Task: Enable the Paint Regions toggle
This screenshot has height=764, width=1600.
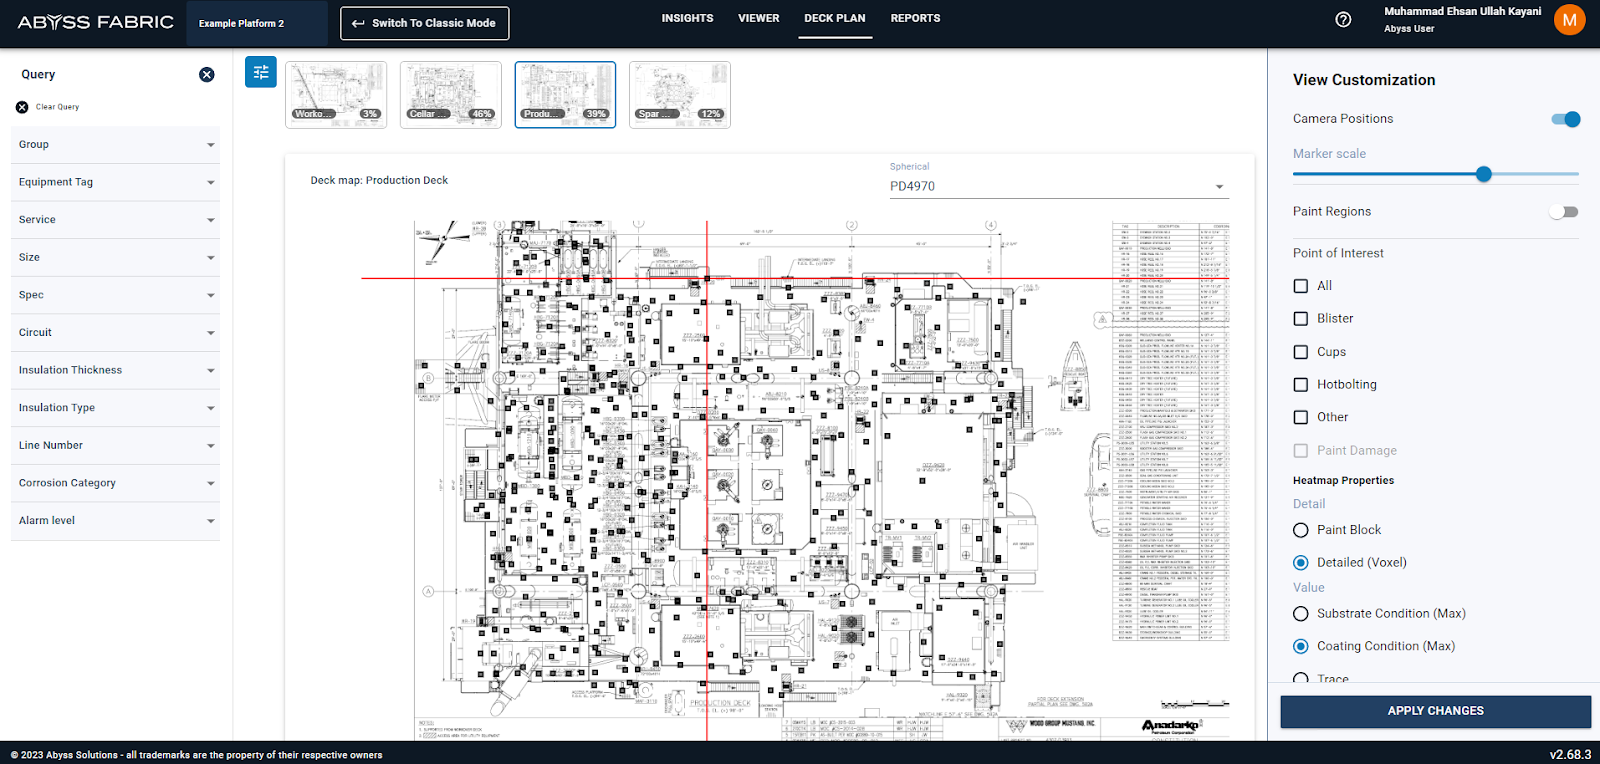Action: point(1563,212)
